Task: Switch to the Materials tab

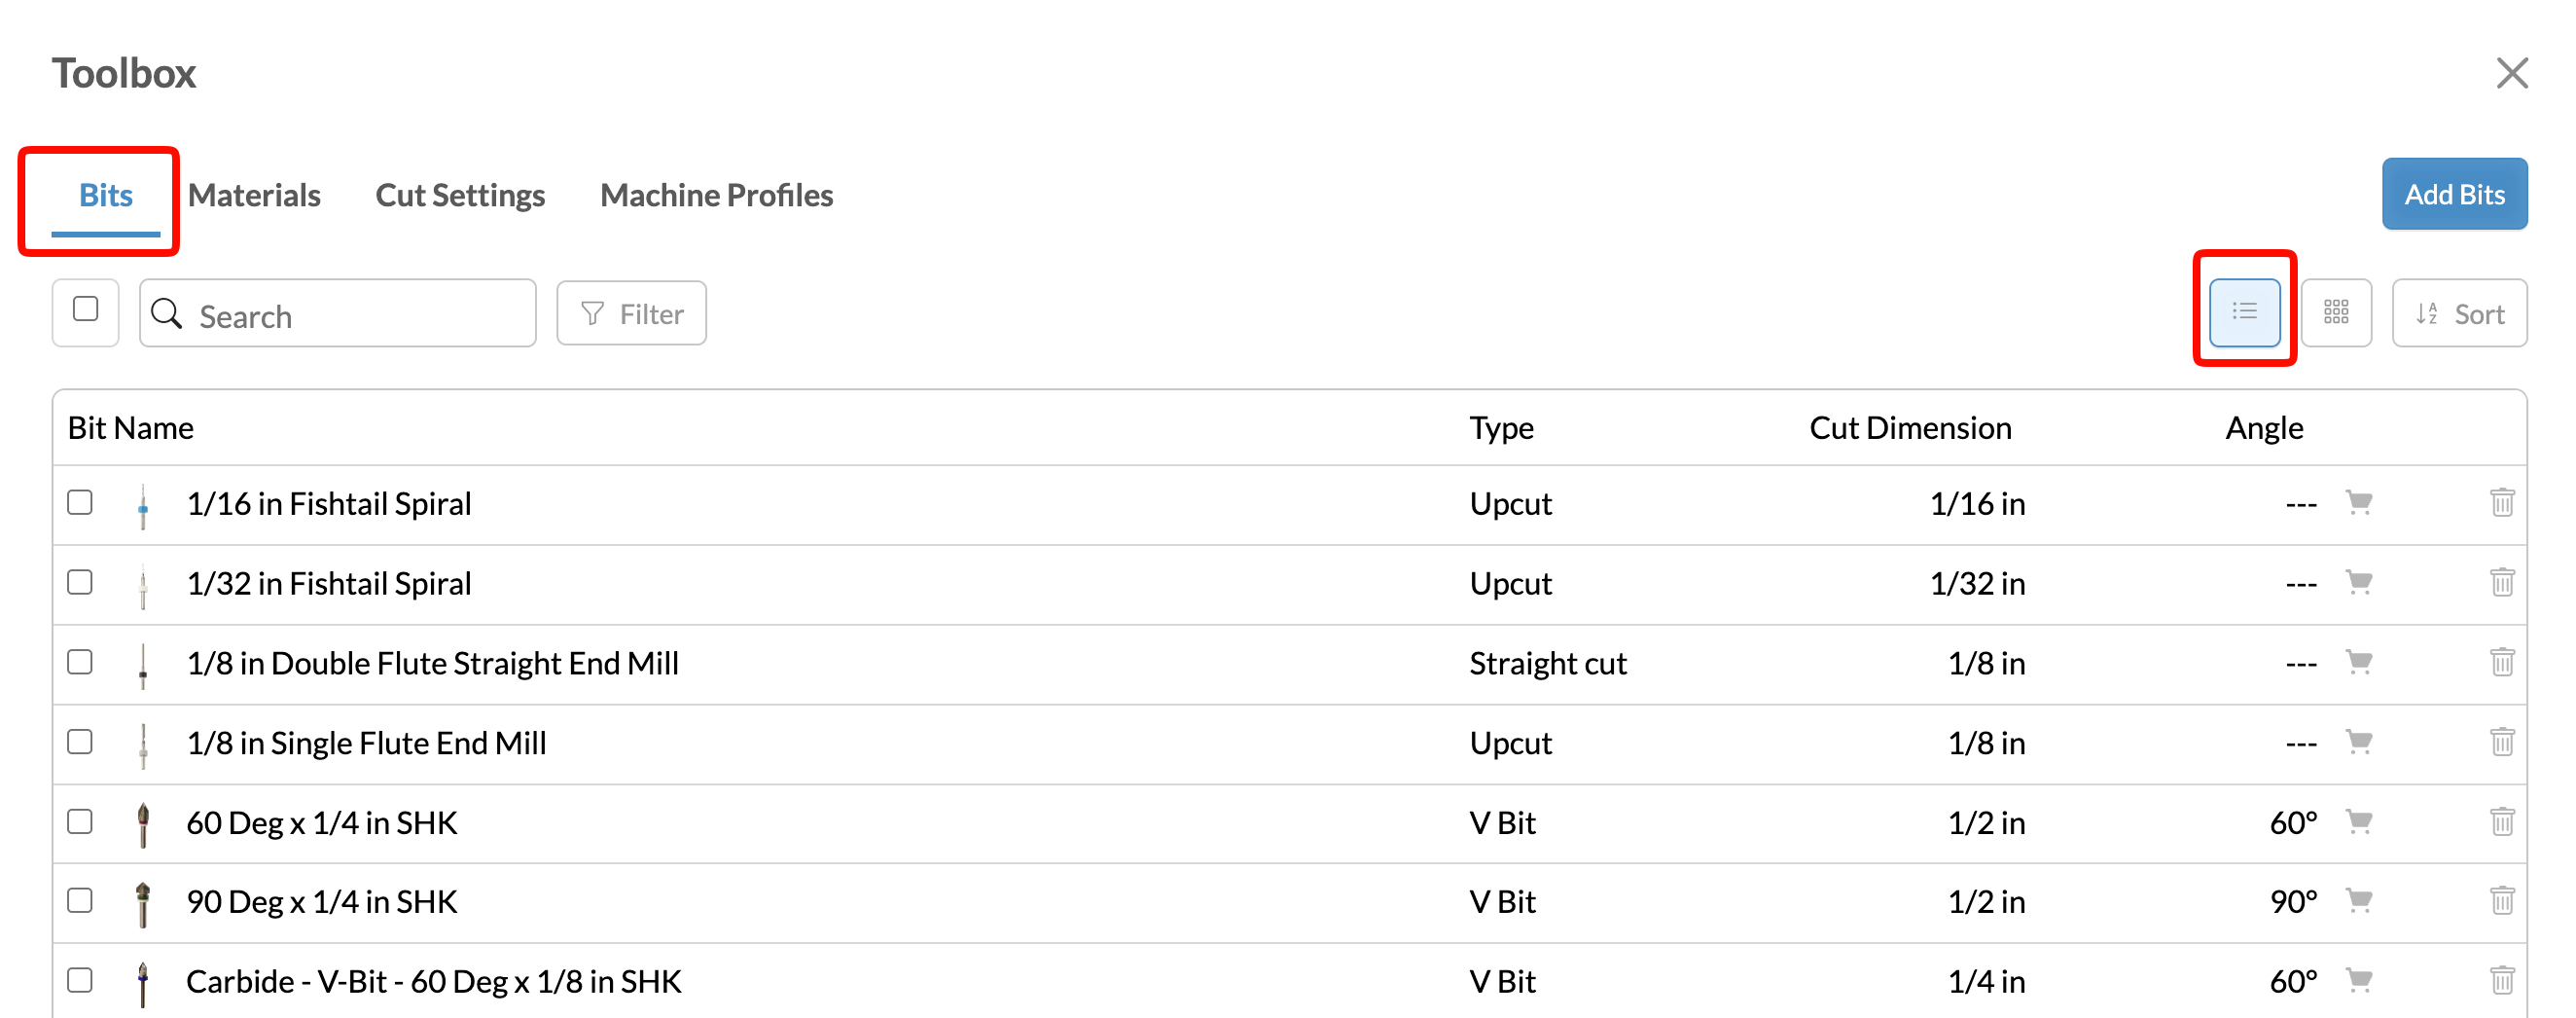Action: pos(254,195)
